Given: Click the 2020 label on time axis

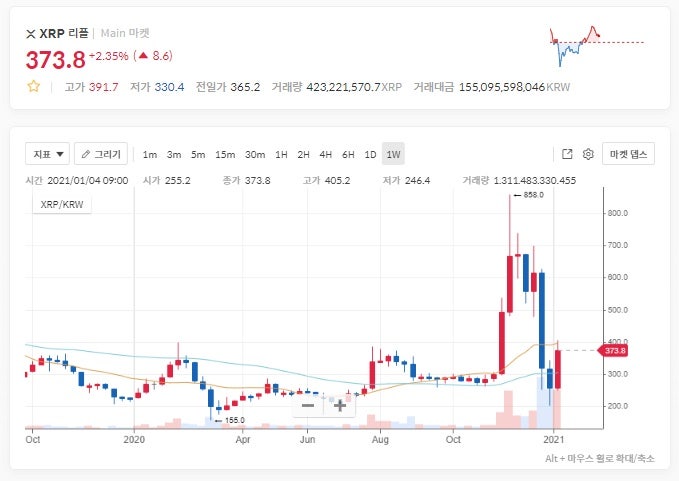Looking at the screenshot, I should (x=134, y=439).
